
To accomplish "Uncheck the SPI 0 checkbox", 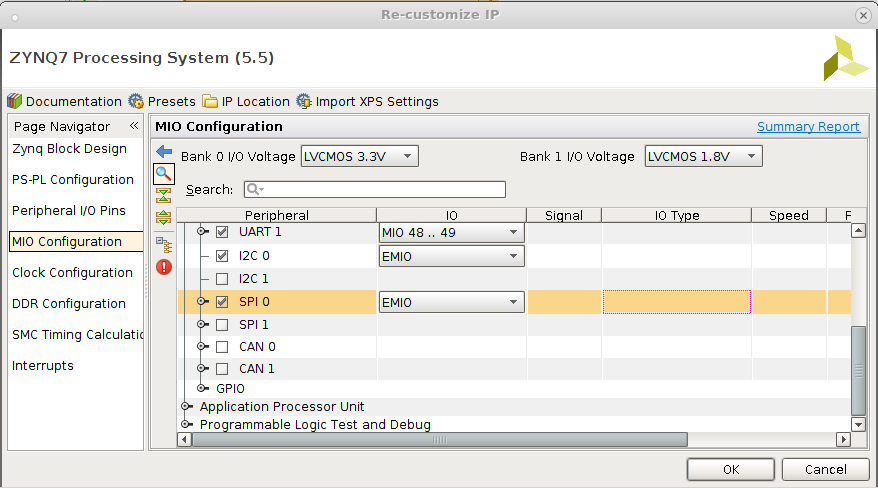I will [222, 302].
